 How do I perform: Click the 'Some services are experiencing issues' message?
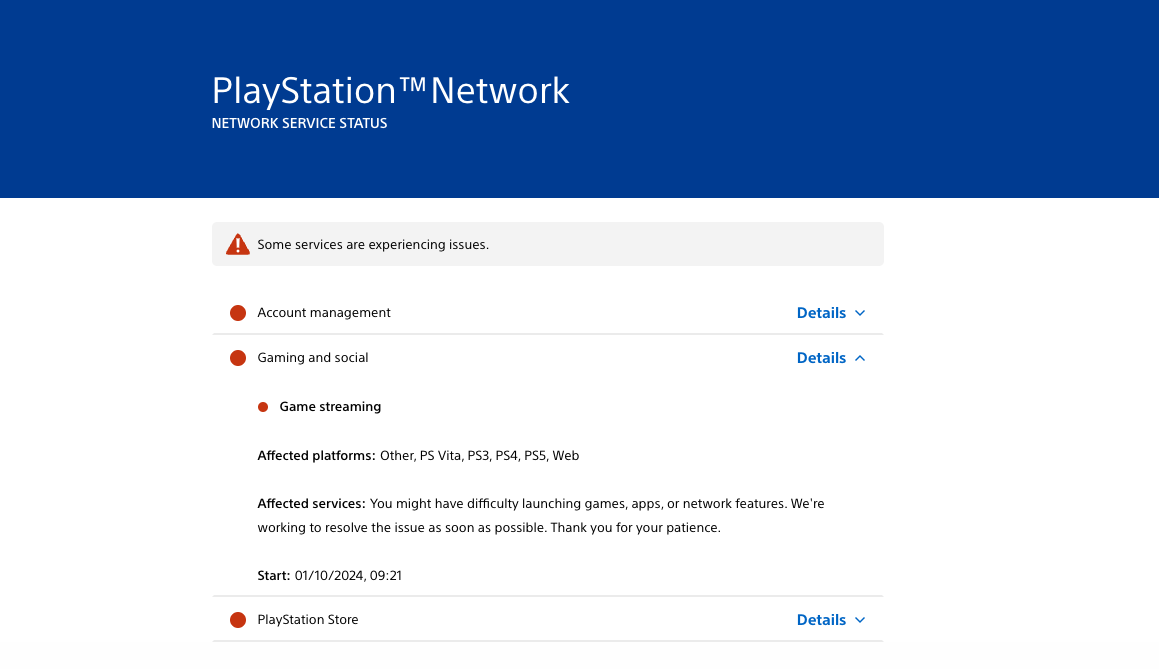(x=373, y=244)
